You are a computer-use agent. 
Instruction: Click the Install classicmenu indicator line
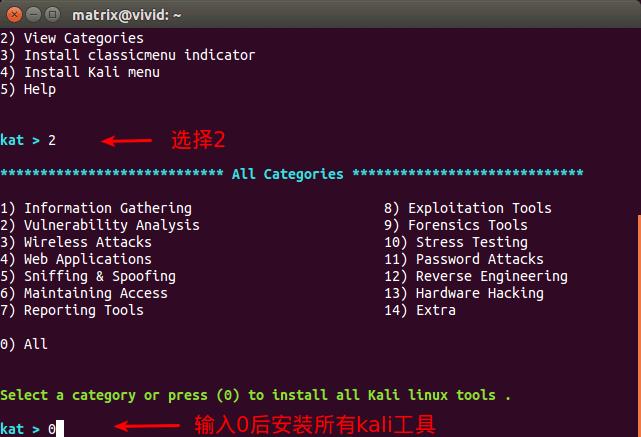point(128,55)
